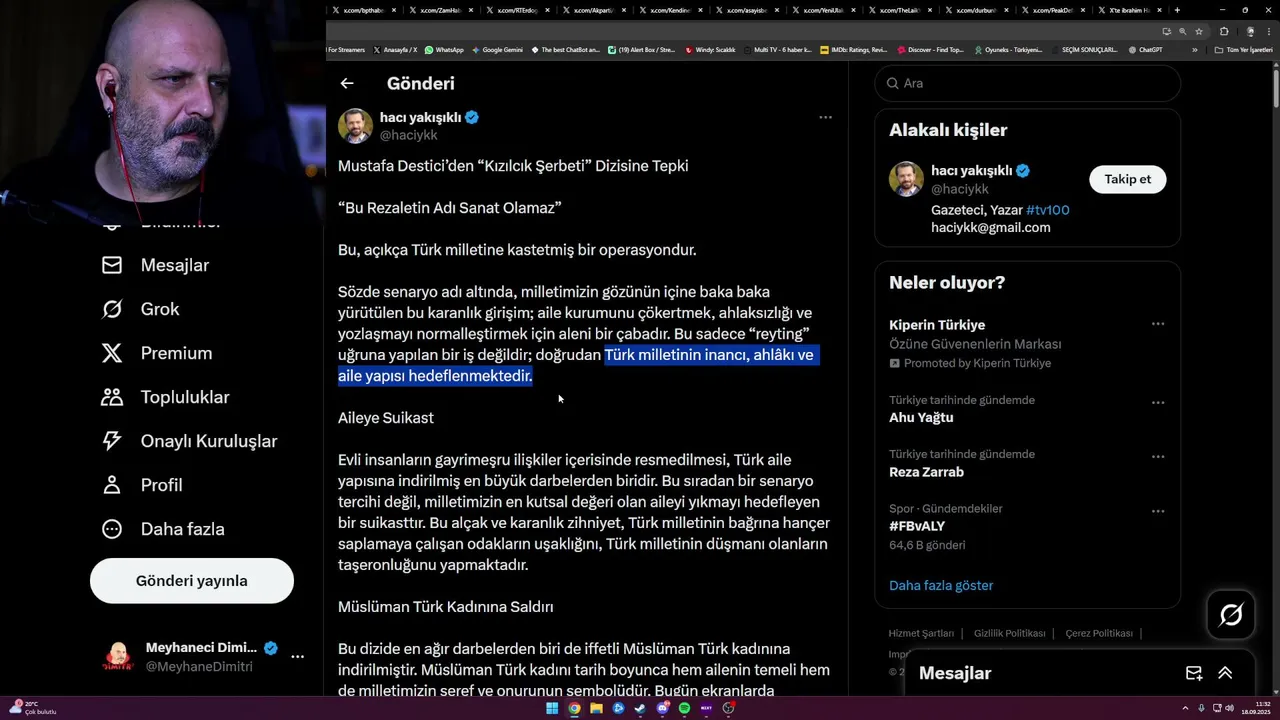Open the #FBvALY trending topic

click(917, 526)
